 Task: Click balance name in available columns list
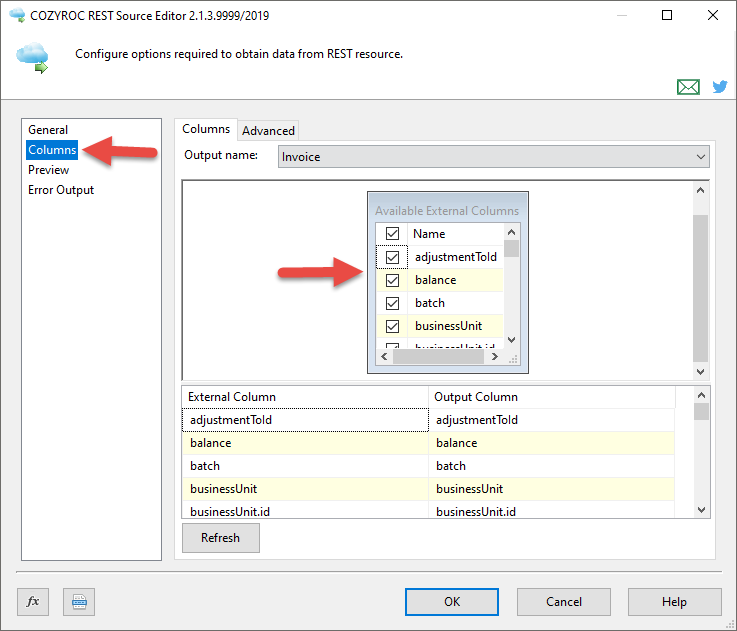436,280
